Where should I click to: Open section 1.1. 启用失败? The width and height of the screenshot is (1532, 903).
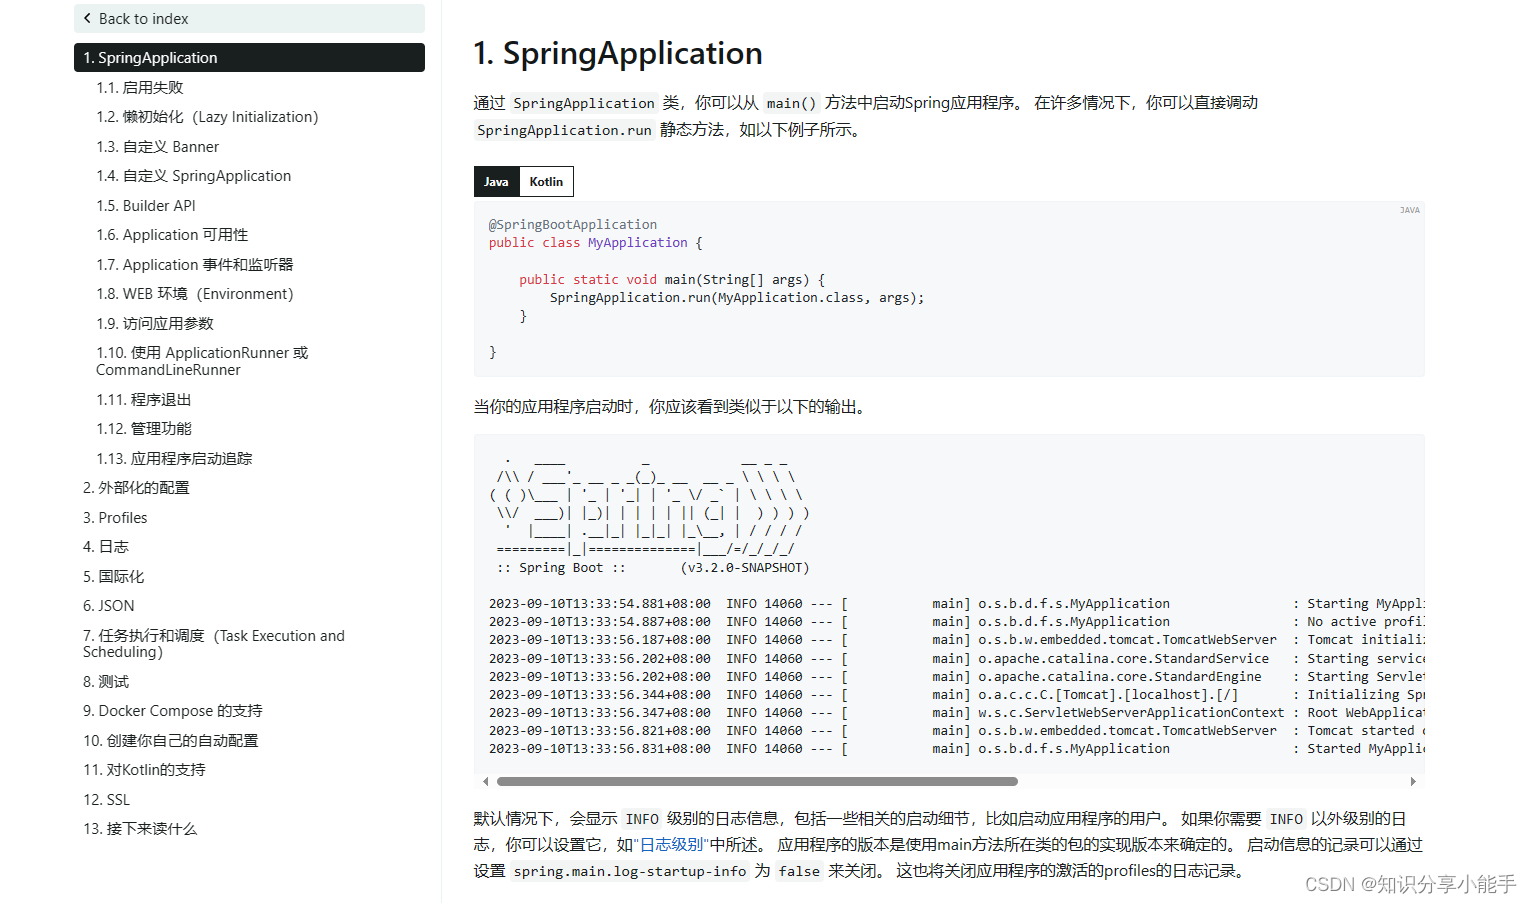(x=140, y=88)
